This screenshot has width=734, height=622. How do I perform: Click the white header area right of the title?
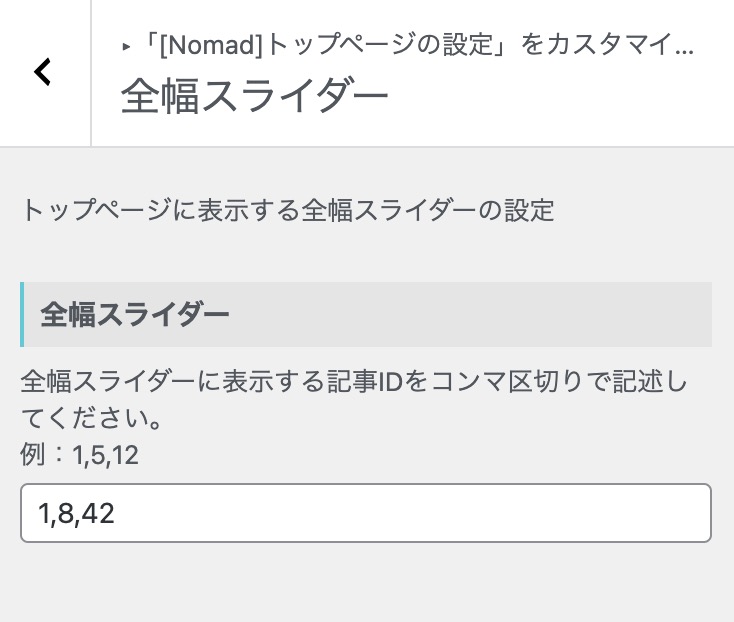pyautogui.click(x=560, y=100)
